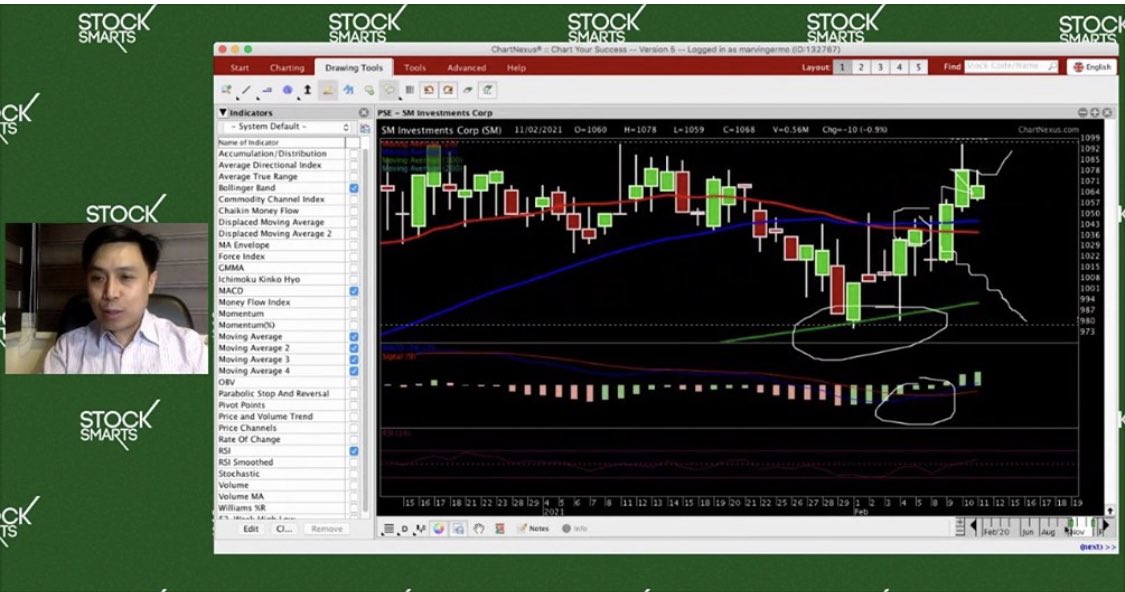Select the blue circle shape tool

click(287, 90)
